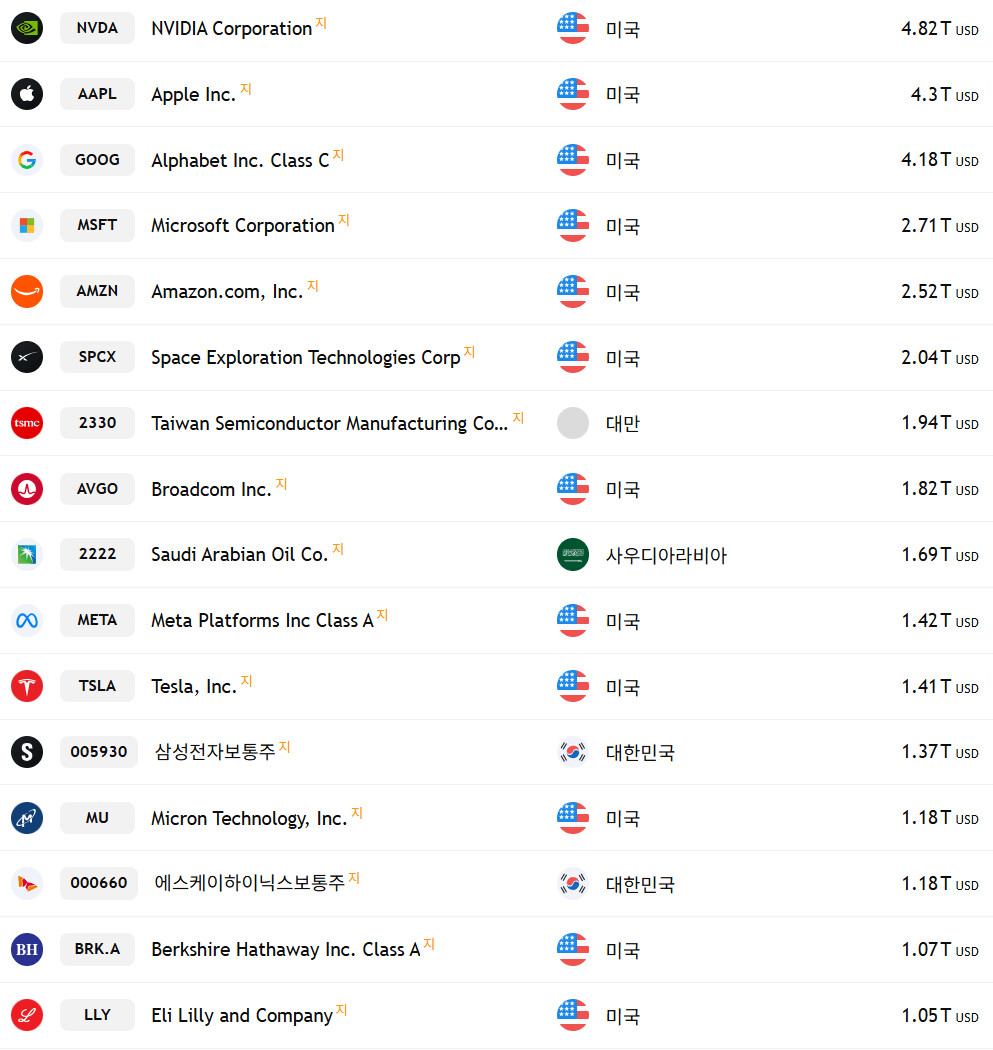Open Eli Lilly and Company link

[242, 1016]
